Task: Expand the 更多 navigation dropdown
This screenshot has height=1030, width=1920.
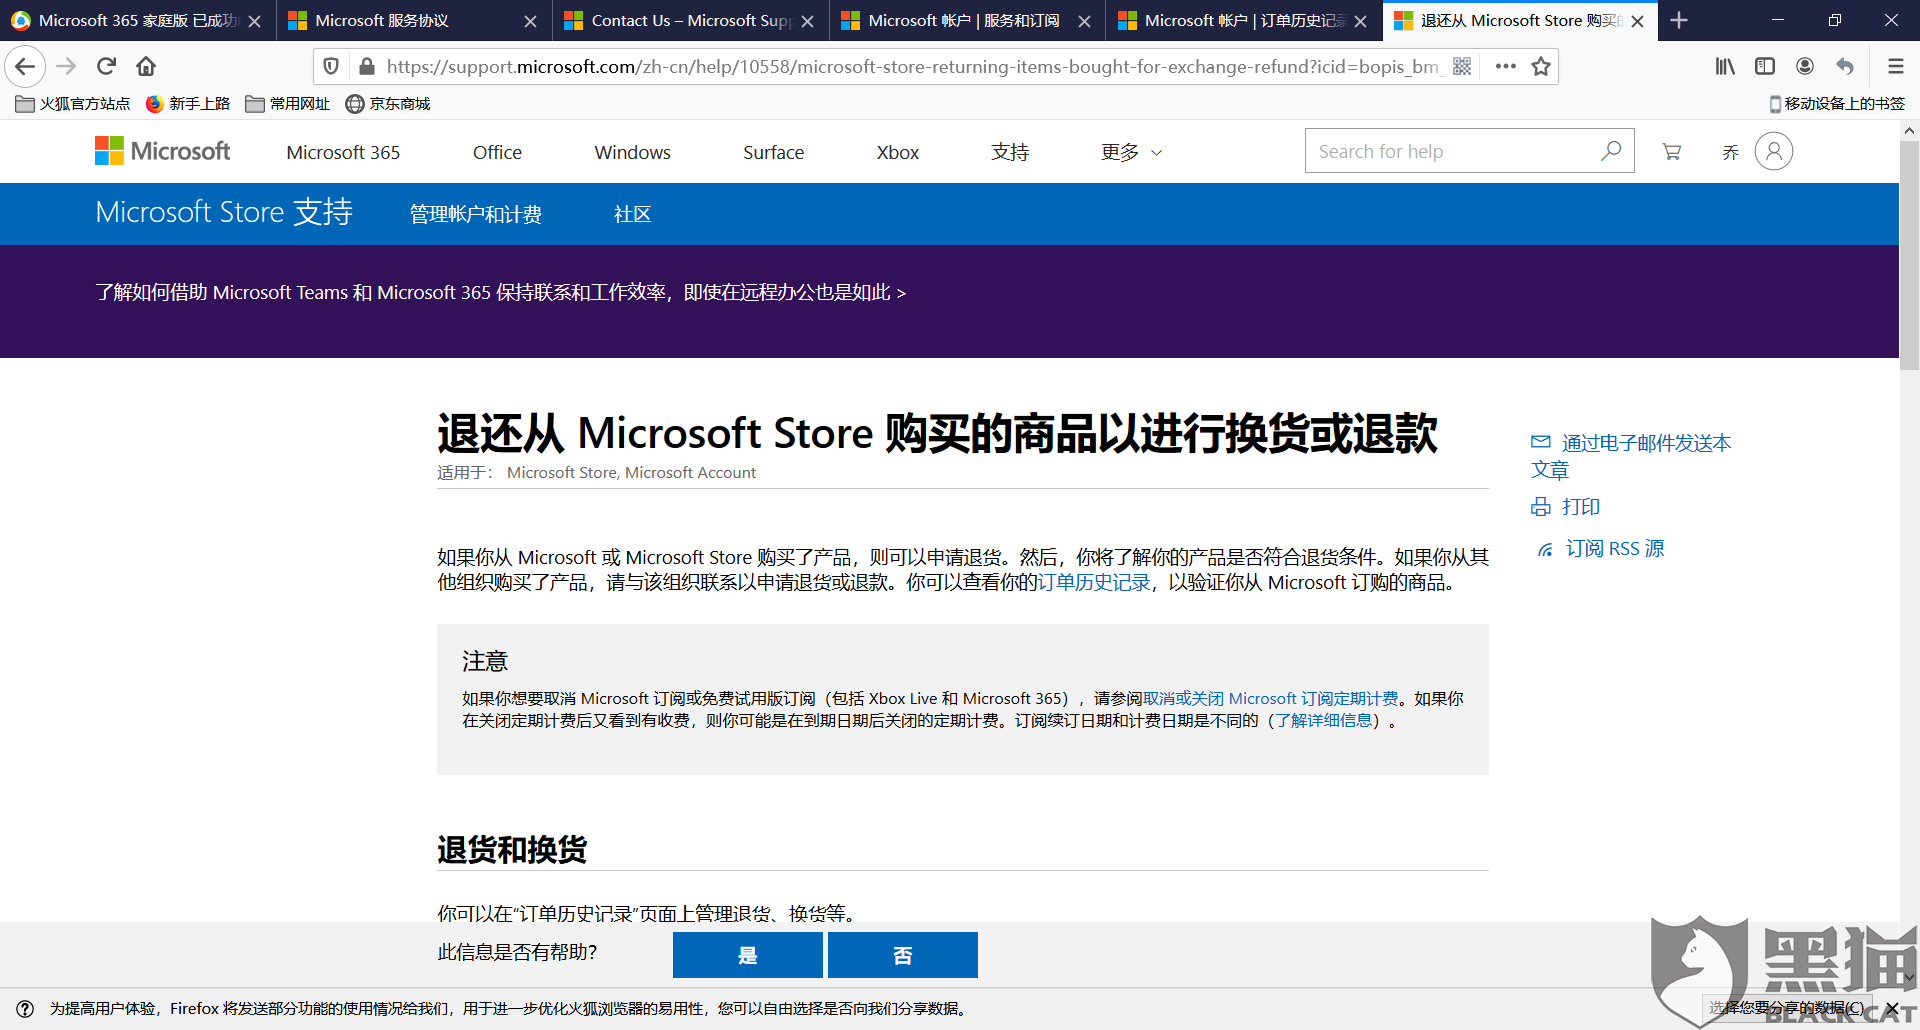Action: pyautogui.click(x=1131, y=152)
